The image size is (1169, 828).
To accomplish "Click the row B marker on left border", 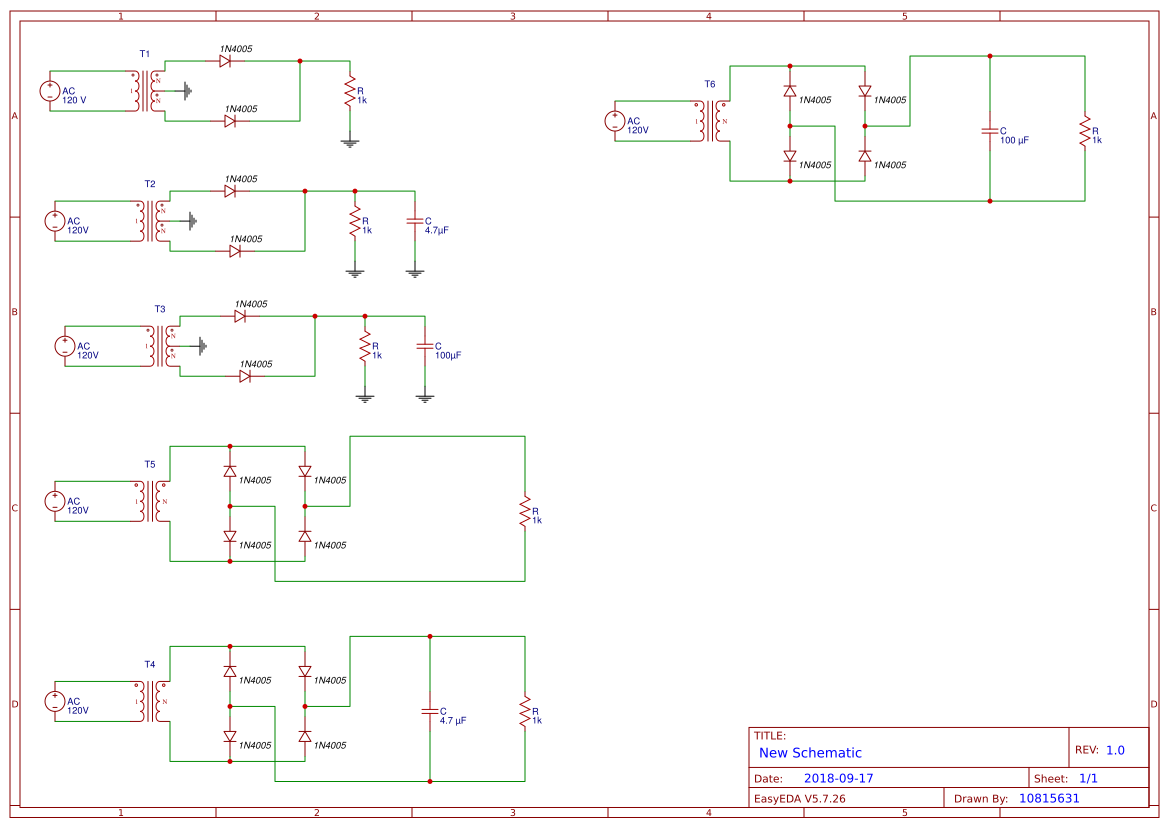I will [14, 311].
